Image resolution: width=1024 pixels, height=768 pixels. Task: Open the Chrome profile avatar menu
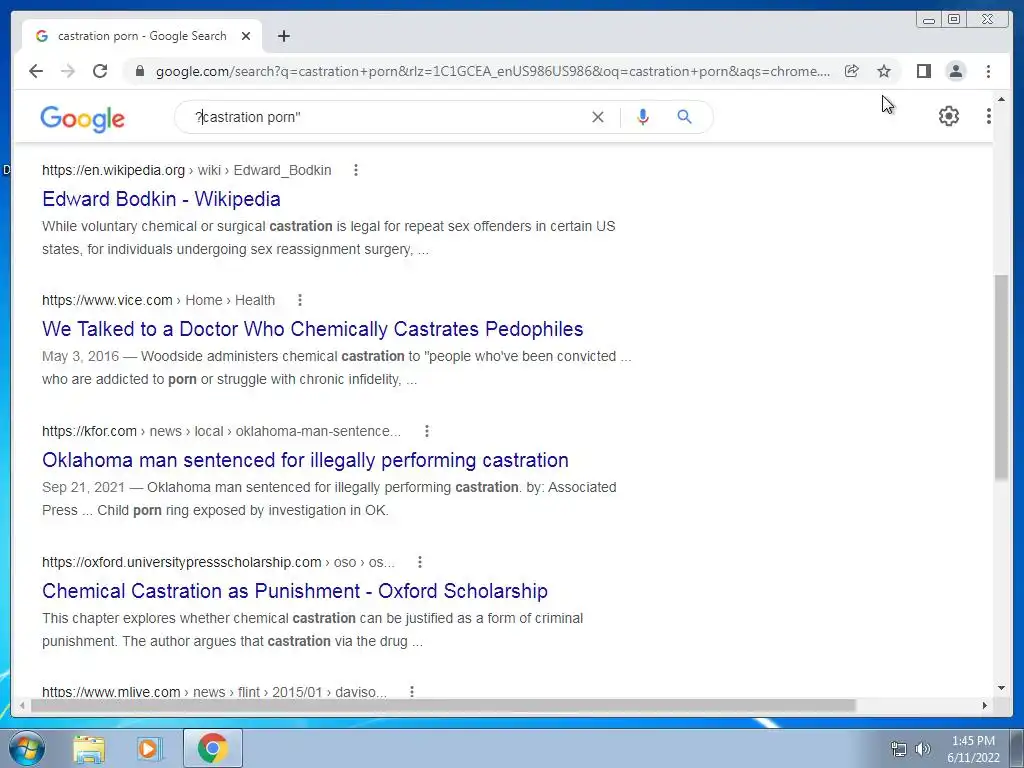(955, 71)
